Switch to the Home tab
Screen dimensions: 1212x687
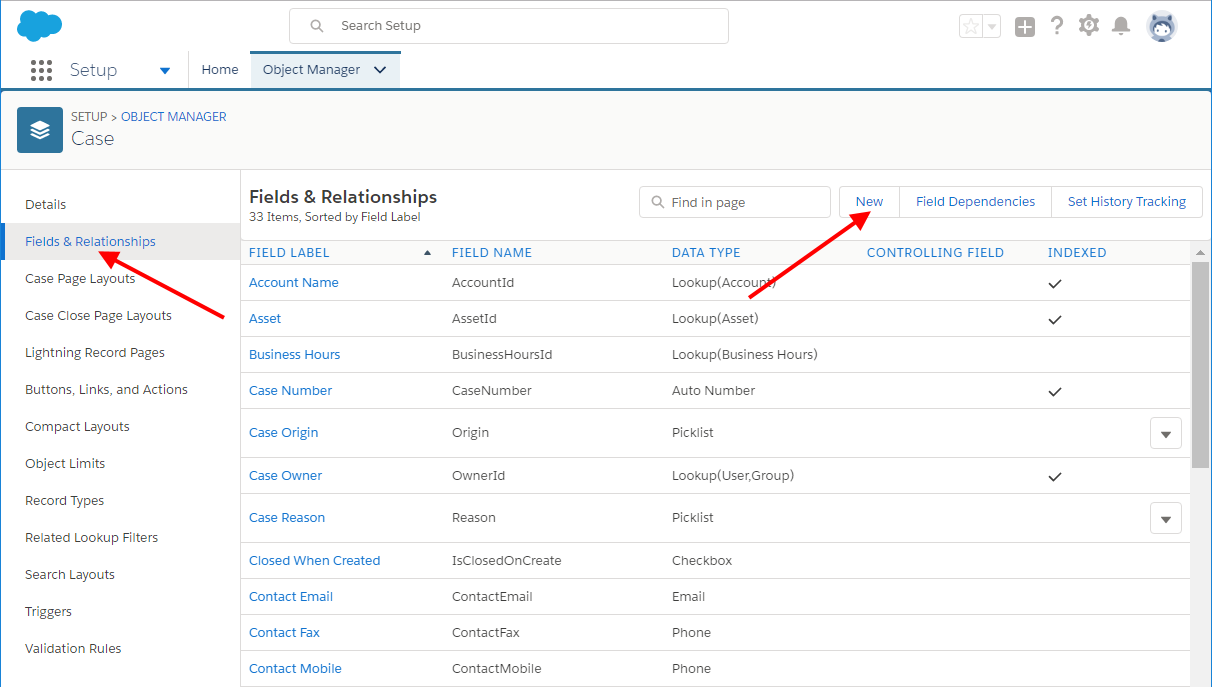coord(220,70)
